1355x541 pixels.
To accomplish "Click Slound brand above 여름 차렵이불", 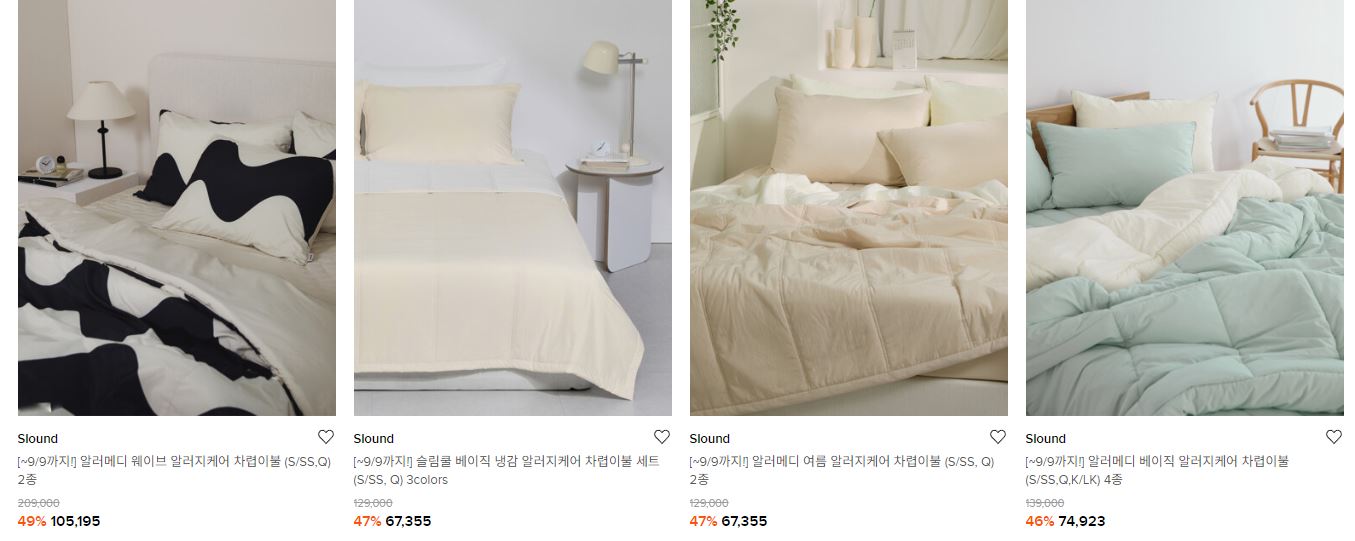I will 710,439.
